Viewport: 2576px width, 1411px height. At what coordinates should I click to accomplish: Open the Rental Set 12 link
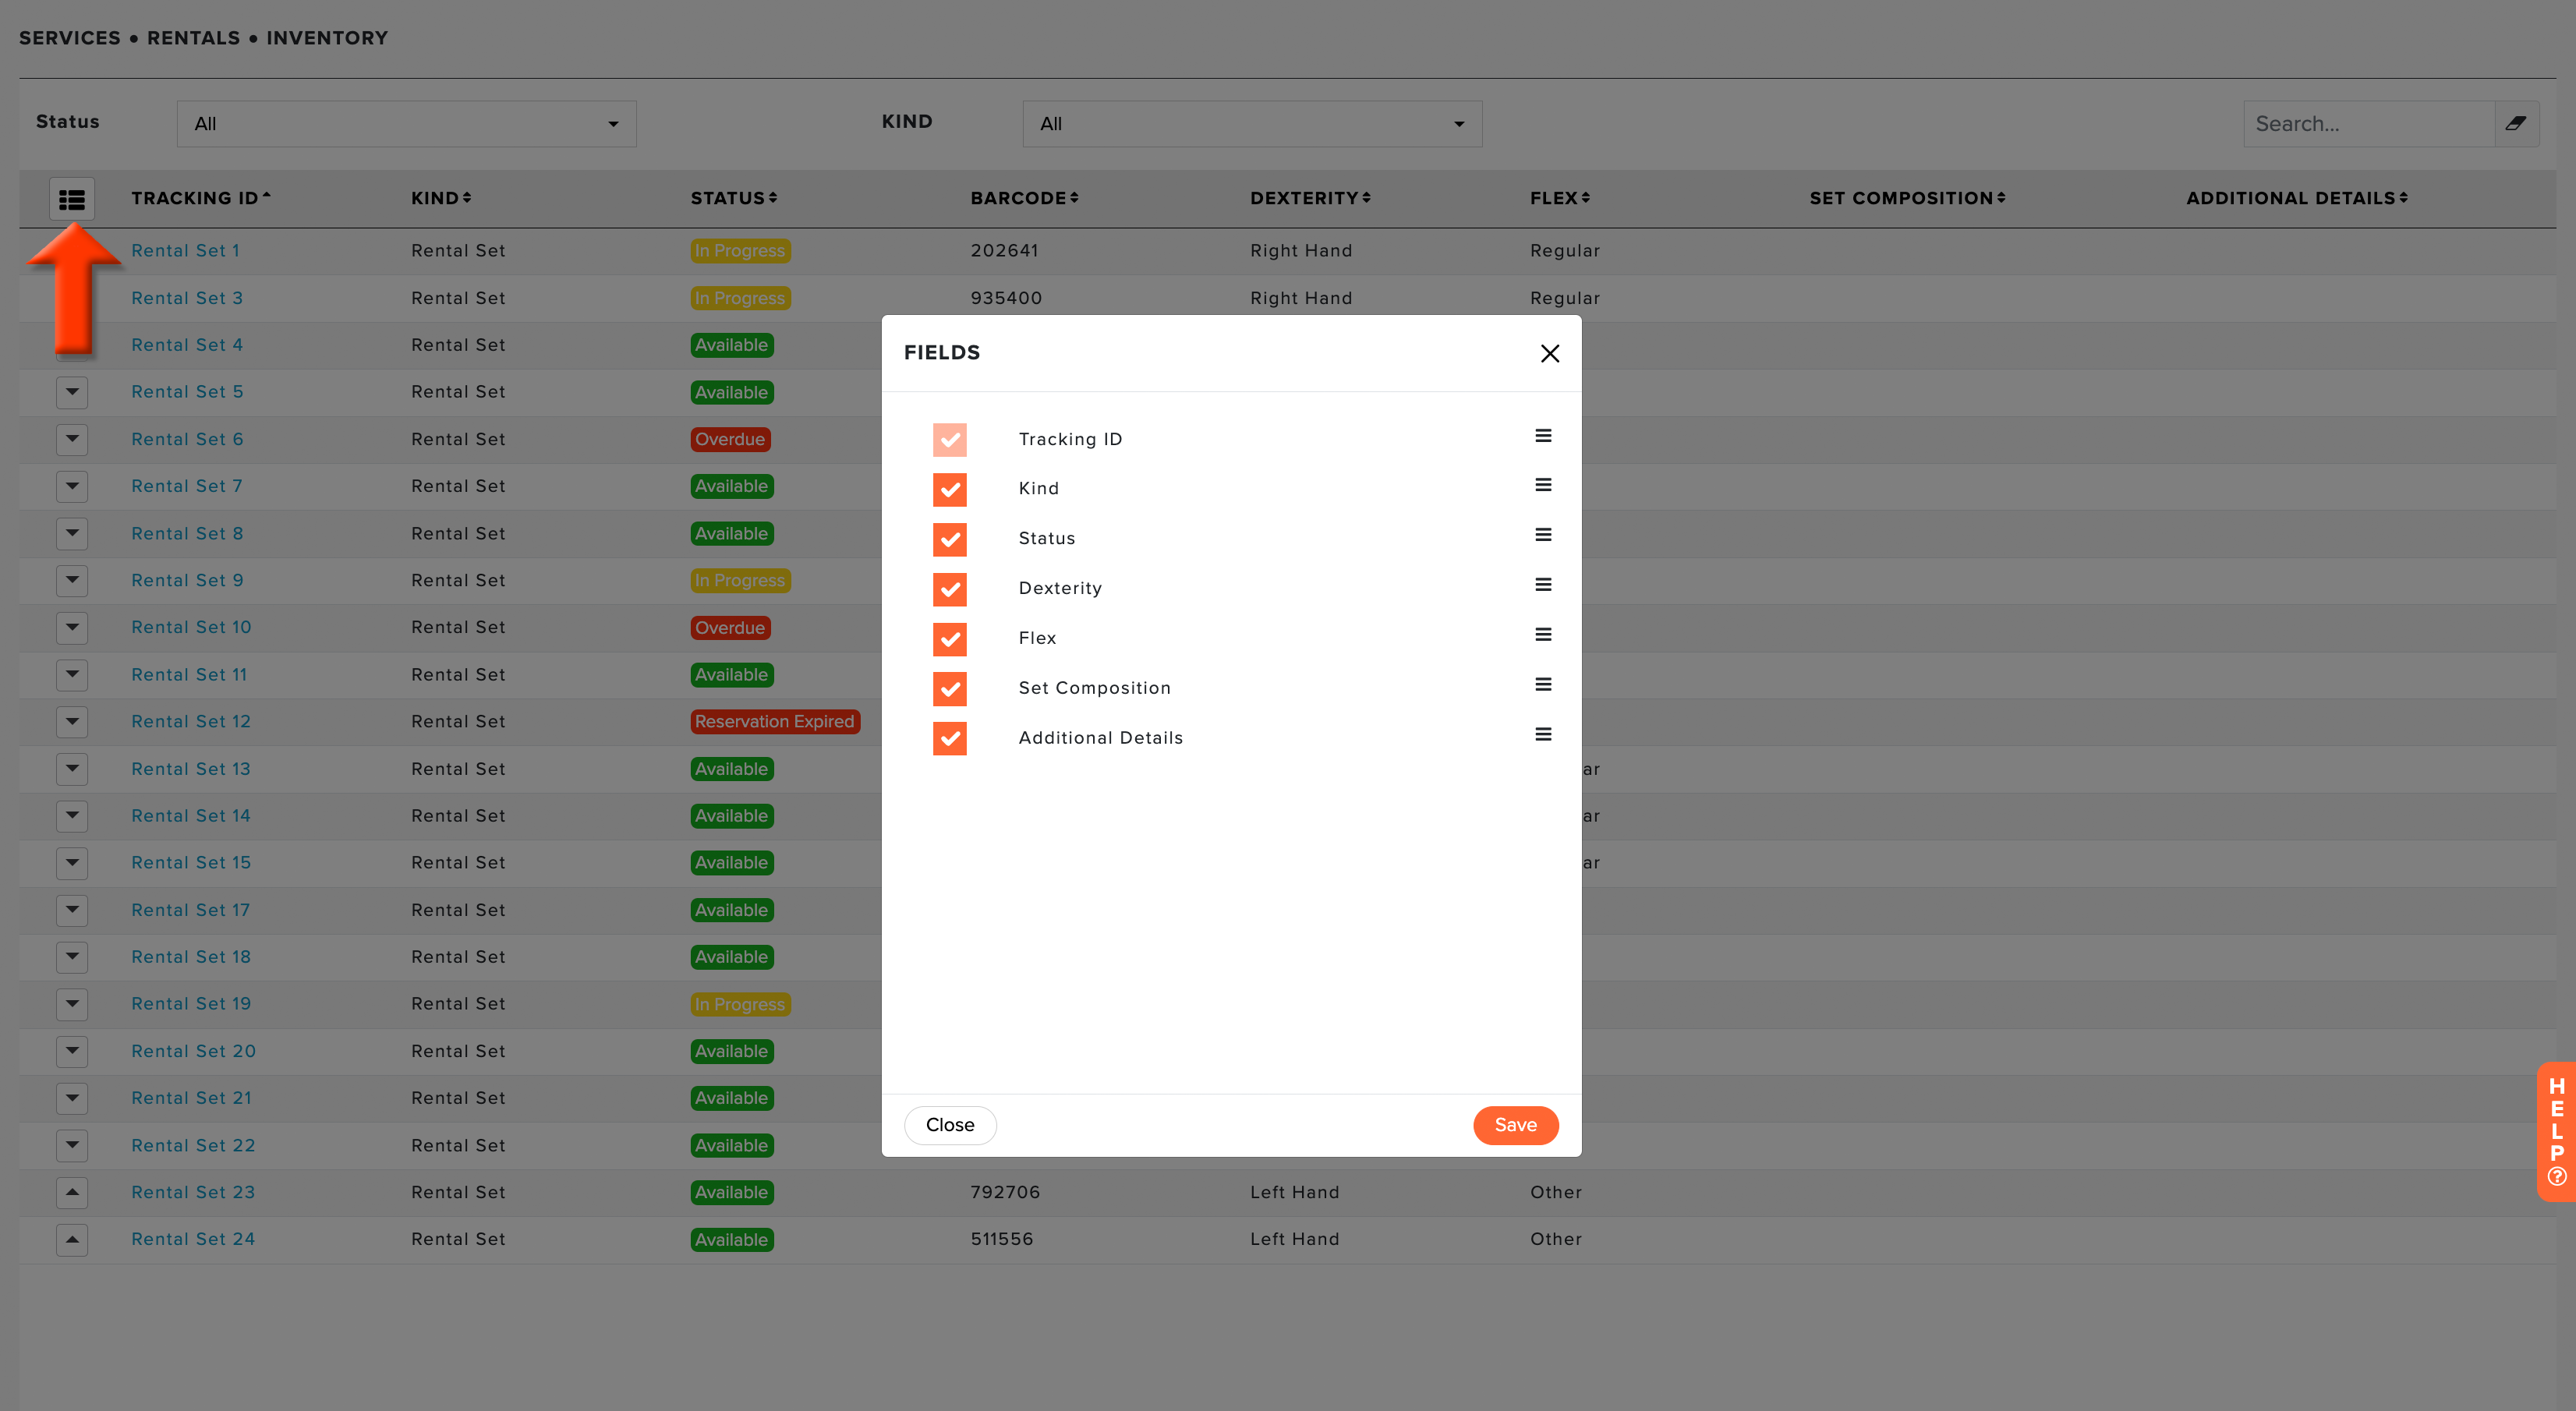tap(191, 722)
